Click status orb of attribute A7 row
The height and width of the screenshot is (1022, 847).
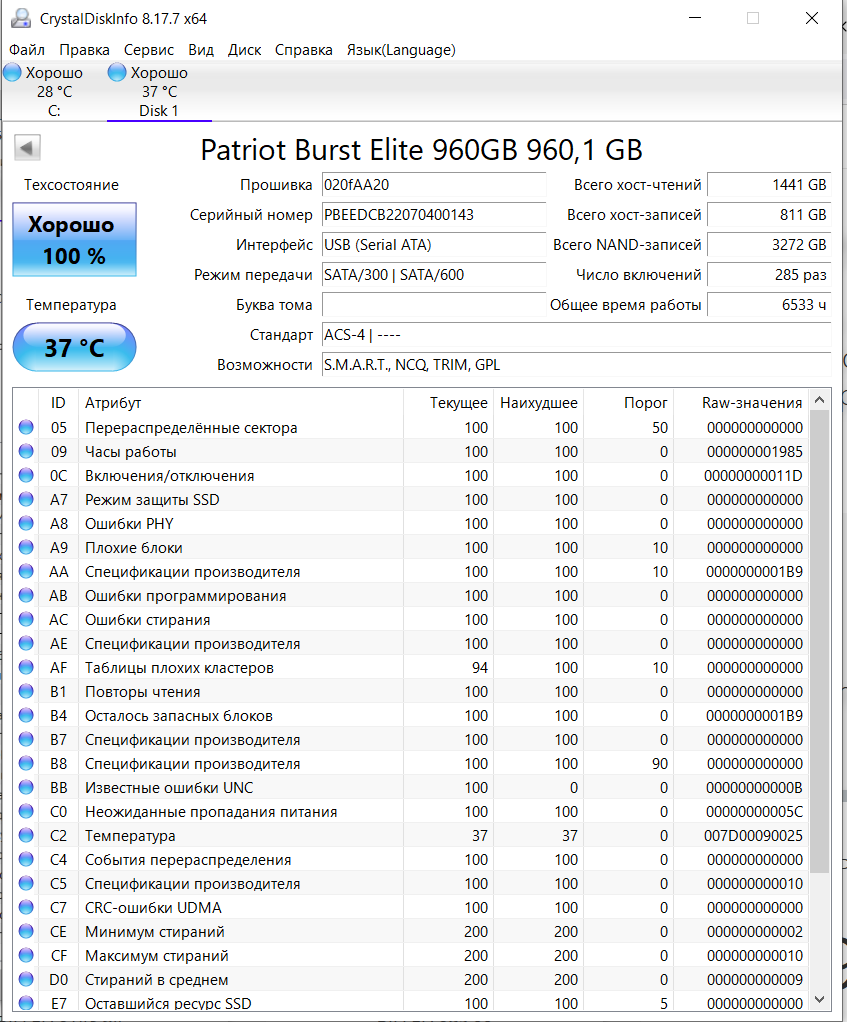[x=26, y=499]
